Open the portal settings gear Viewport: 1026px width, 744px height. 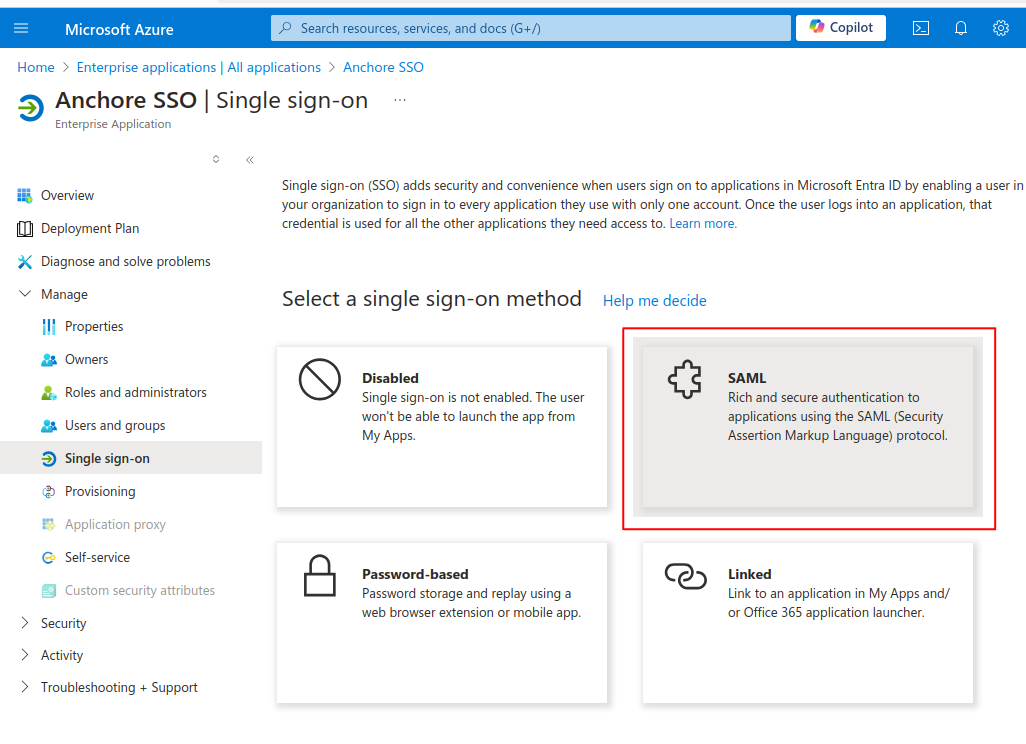click(x=1001, y=28)
